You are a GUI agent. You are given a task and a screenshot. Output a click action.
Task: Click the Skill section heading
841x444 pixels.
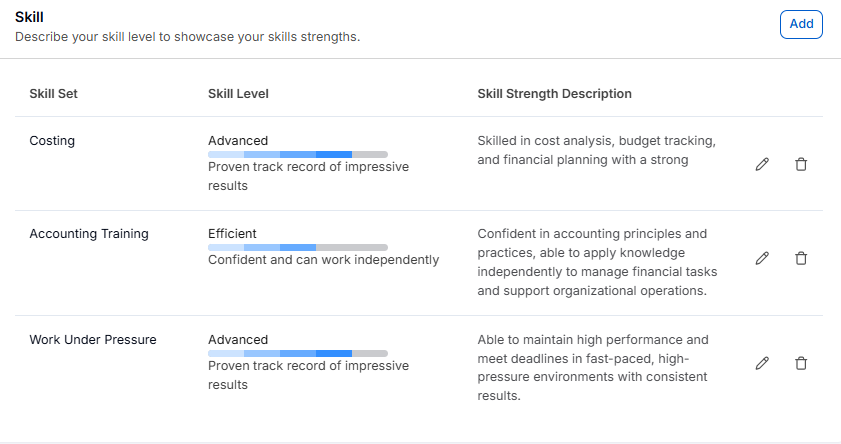[x=29, y=17]
